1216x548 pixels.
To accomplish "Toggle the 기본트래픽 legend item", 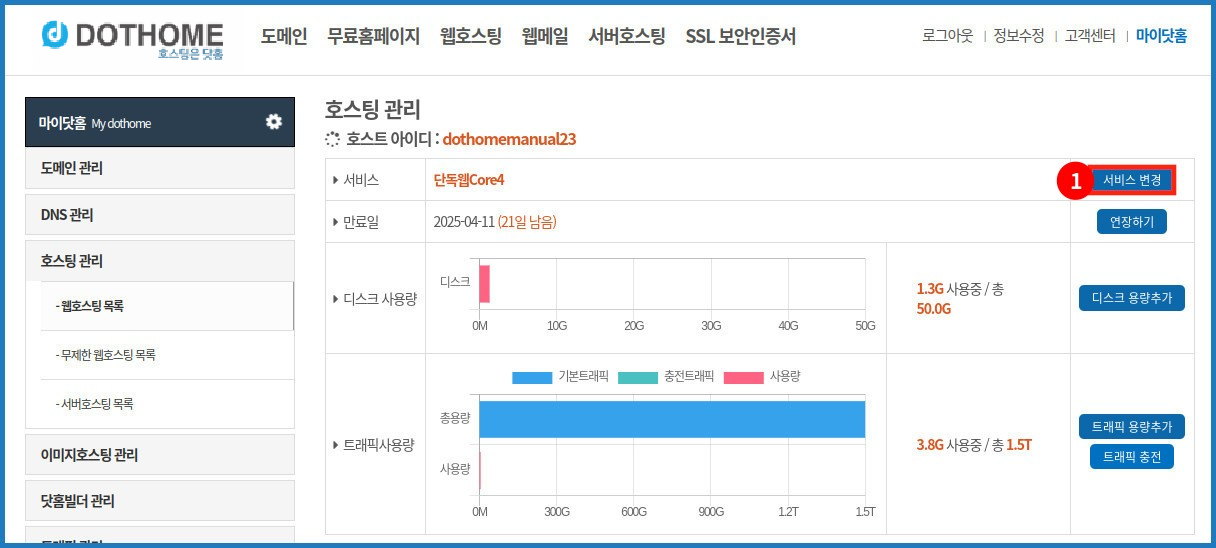I will [x=560, y=377].
